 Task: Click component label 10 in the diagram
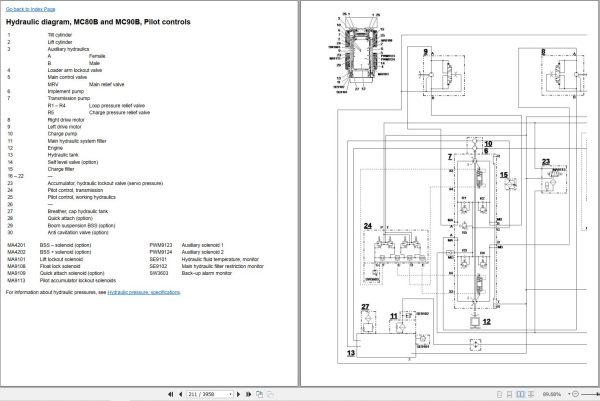pyautogui.click(x=488, y=144)
